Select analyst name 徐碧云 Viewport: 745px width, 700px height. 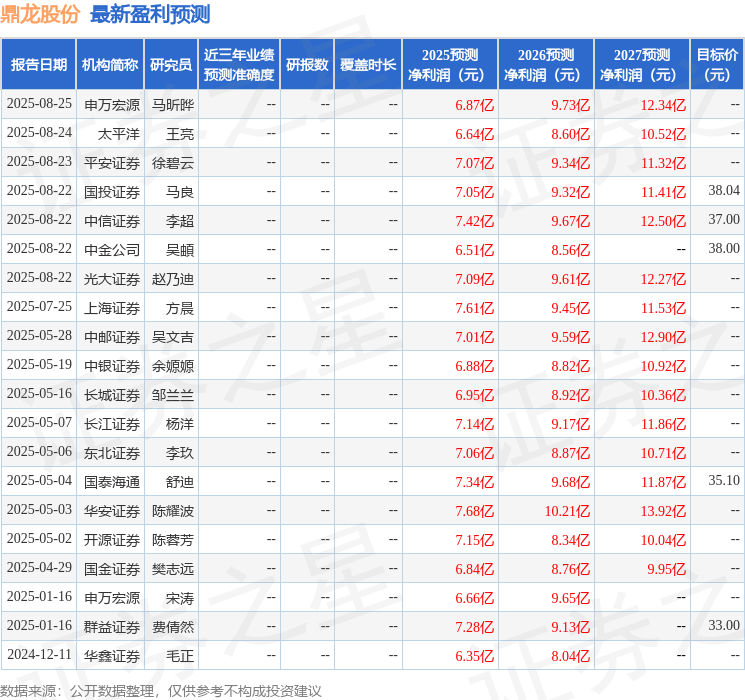(173, 163)
